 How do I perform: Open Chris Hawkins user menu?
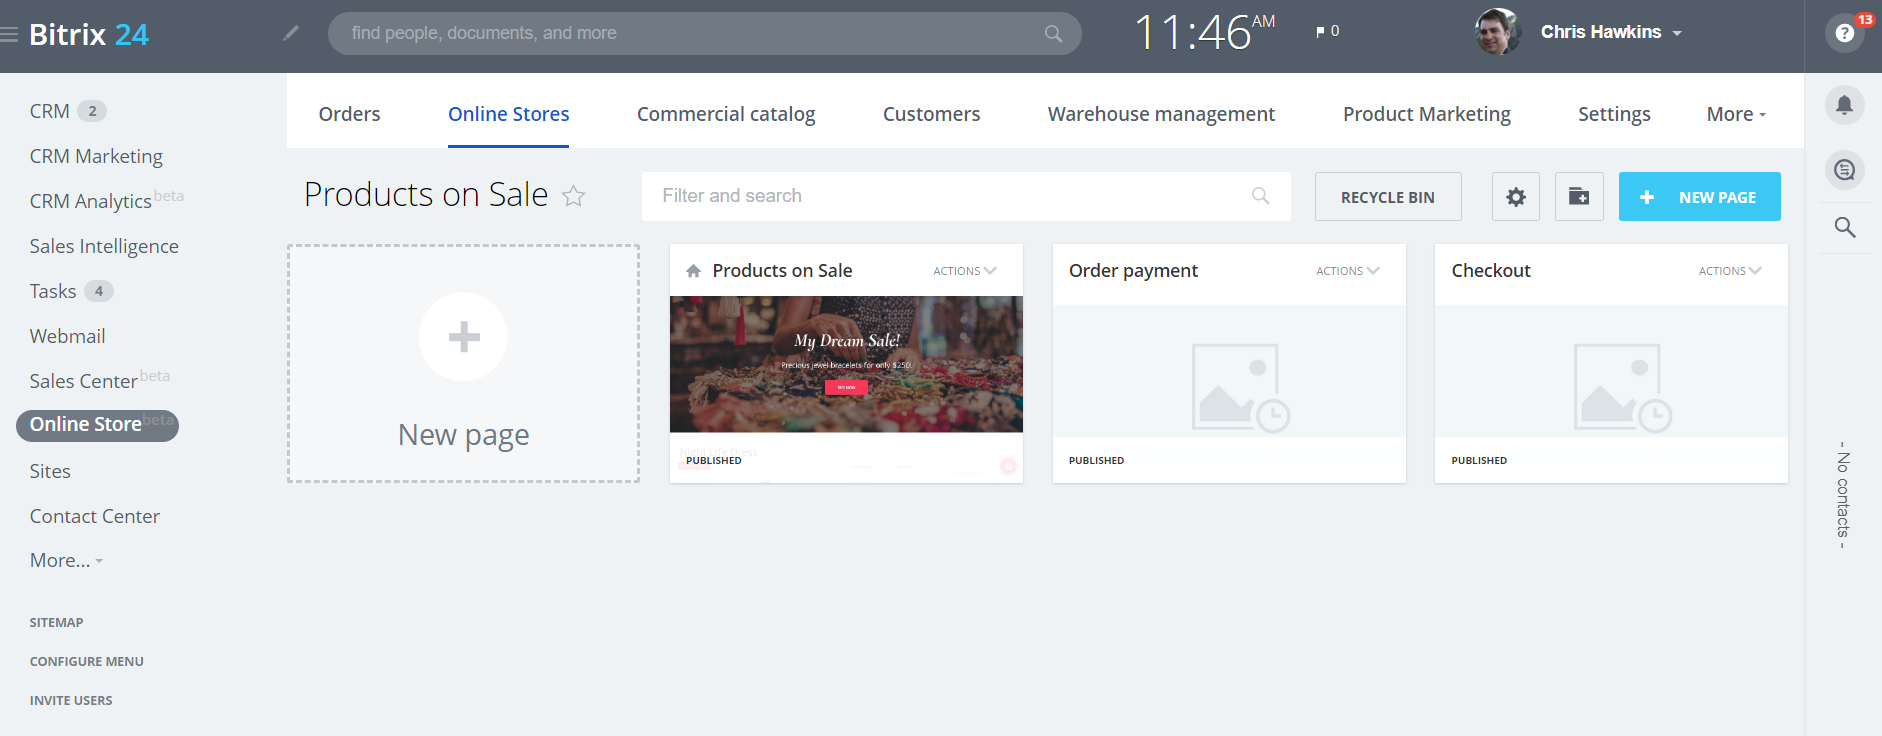point(1610,32)
